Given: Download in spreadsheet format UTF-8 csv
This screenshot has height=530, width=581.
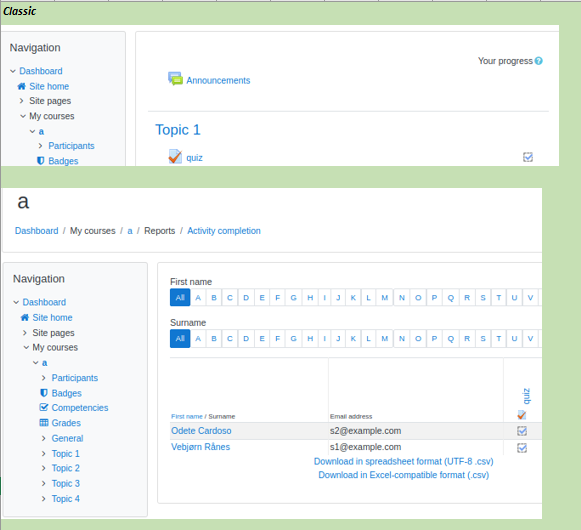Looking at the screenshot, I should click(x=404, y=461).
